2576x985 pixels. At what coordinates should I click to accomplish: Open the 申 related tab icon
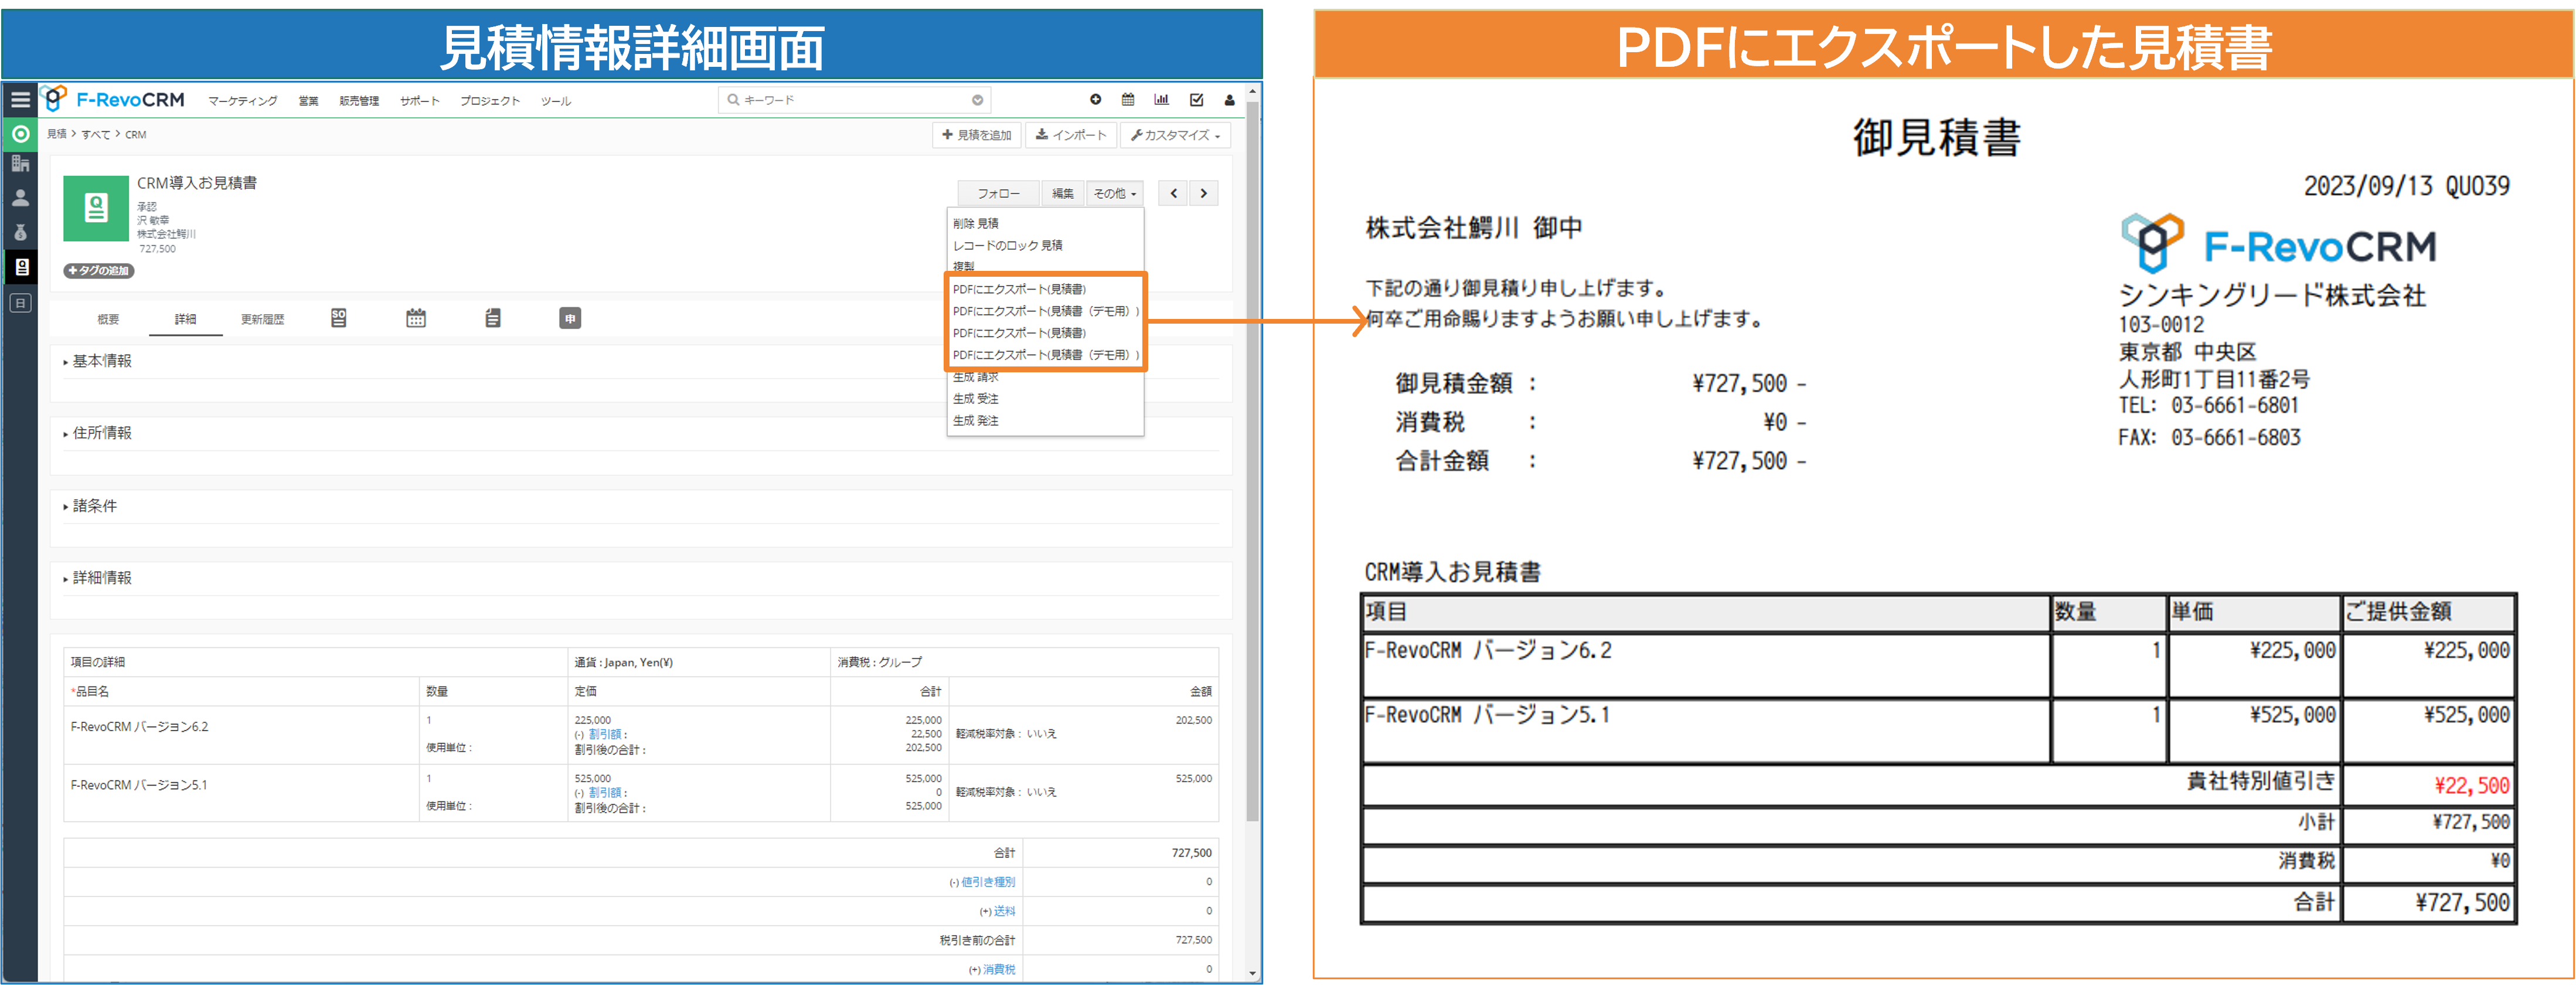tap(570, 318)
